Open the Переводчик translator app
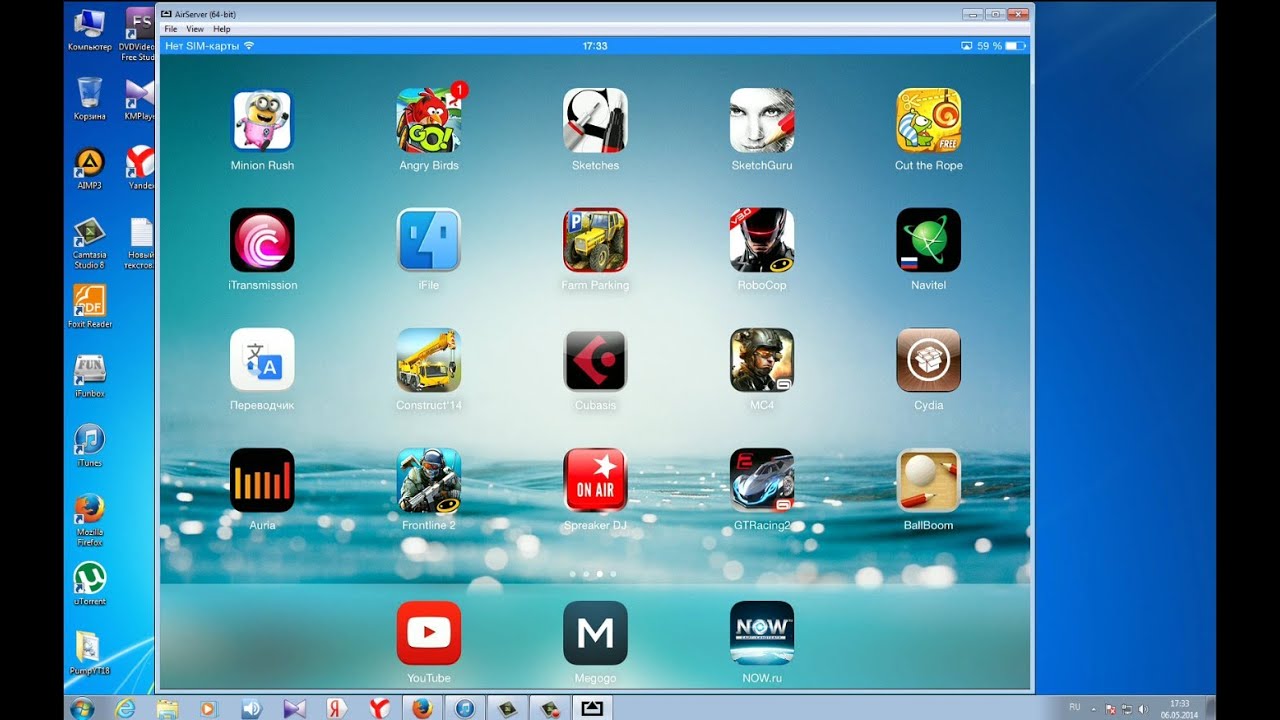 262,360
